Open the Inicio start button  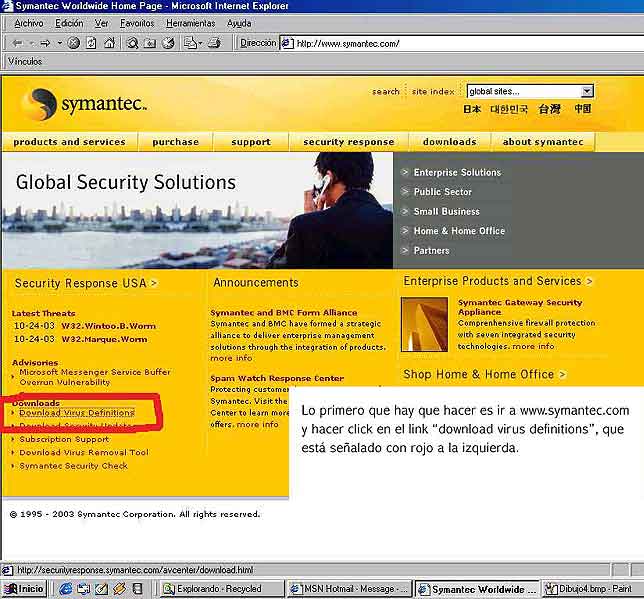click(24, 589)
